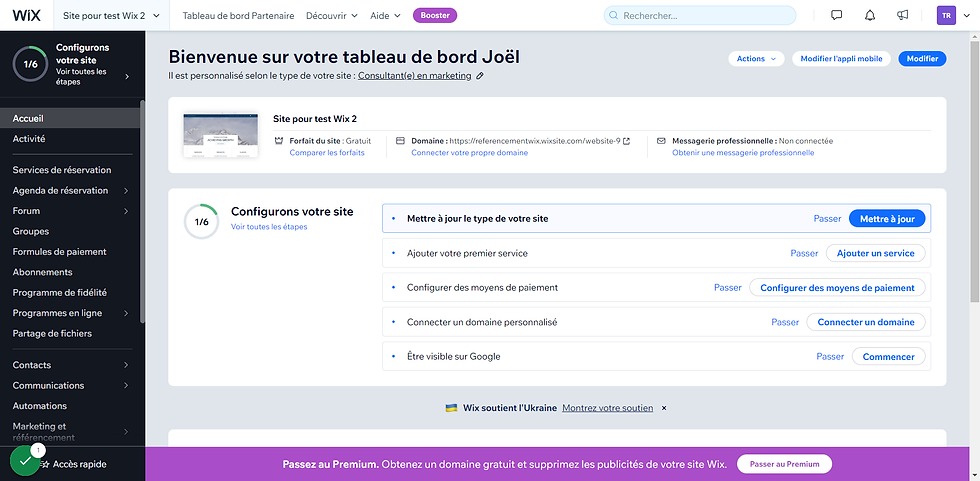Click the Domaine browser icon
Viewport: 980px width, 481px height.
[400, 141]
